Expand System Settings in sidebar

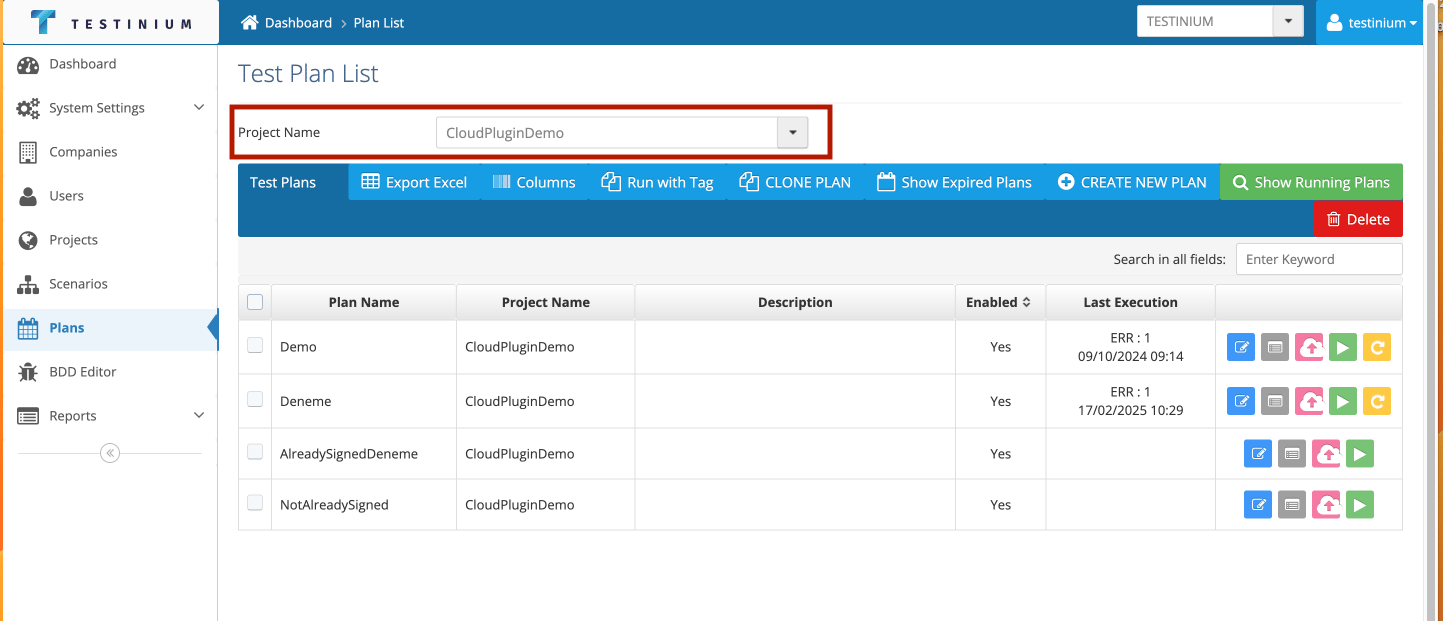point(110,108)
